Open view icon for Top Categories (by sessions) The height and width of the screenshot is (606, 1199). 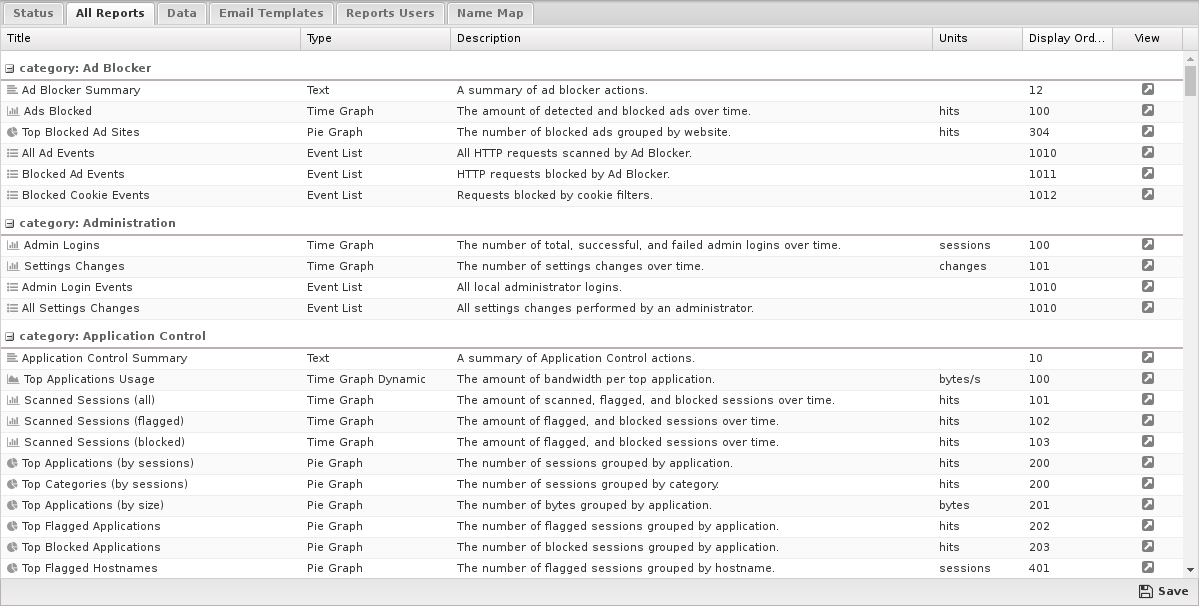coord(1147,484)
